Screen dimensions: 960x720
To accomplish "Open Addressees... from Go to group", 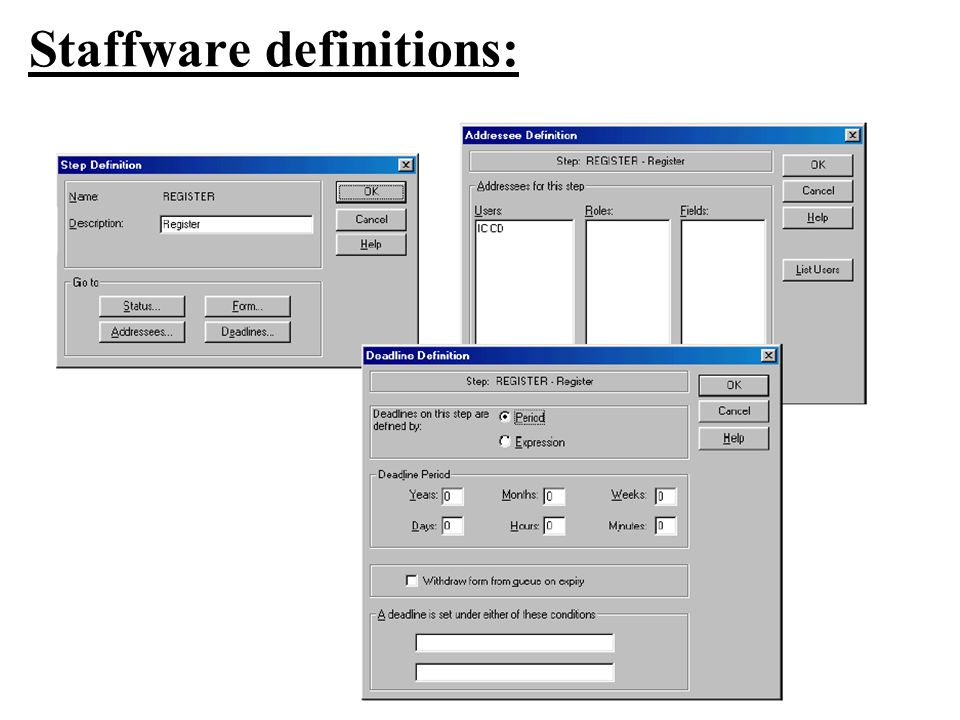I will 141,332.
